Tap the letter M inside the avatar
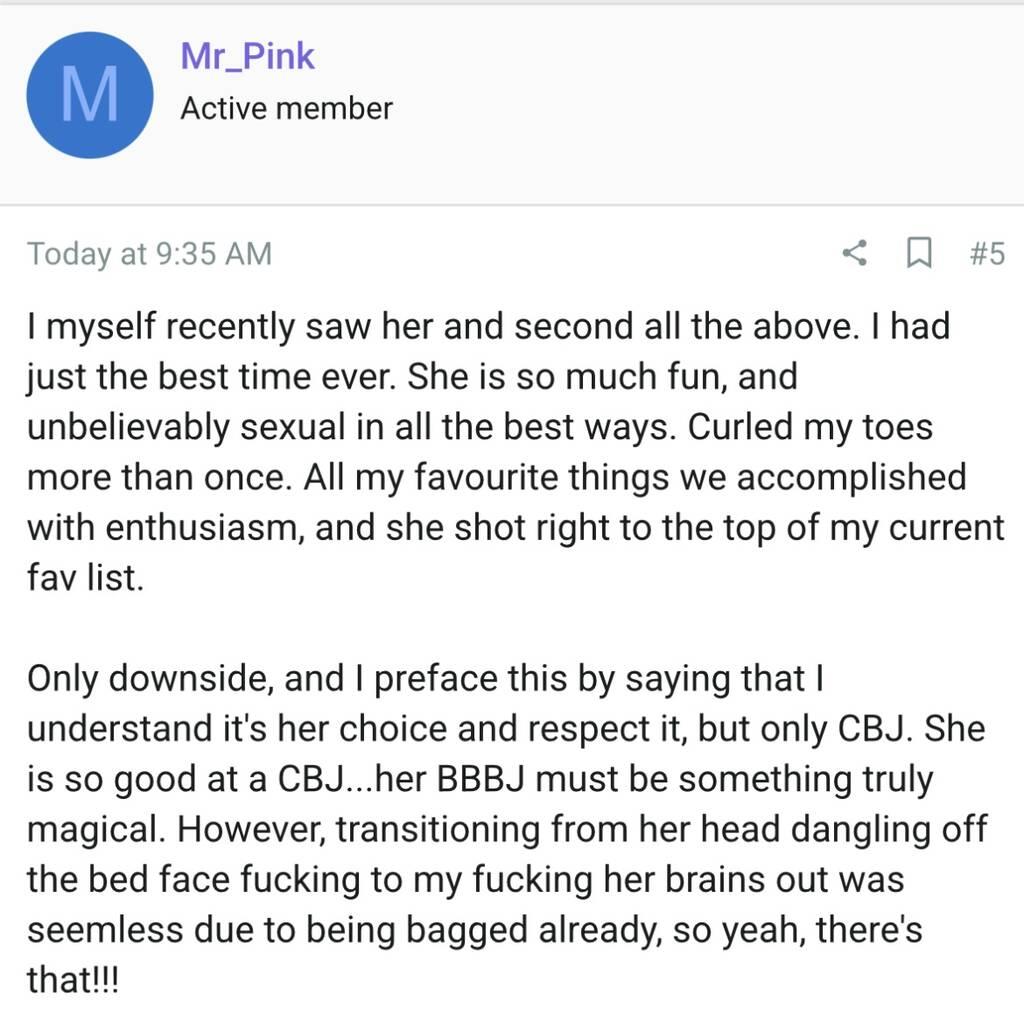The image size is (1024, 1034). (x=90, y=95)
